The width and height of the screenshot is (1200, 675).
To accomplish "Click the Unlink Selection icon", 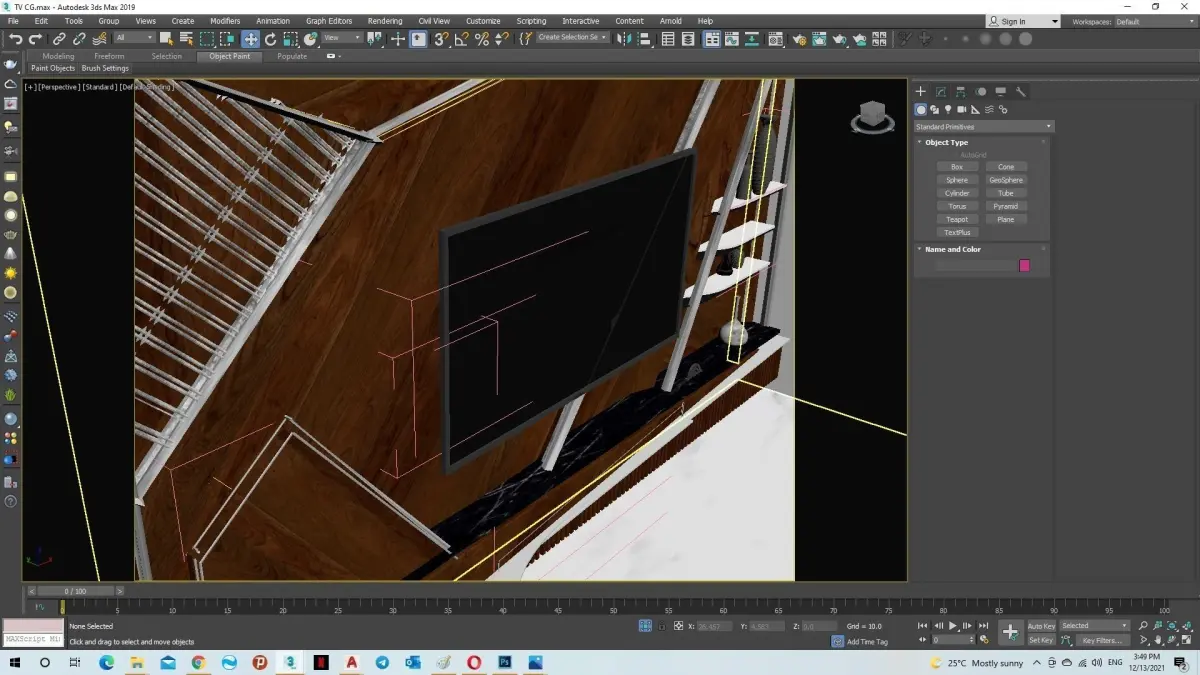I will click(79, 39).
